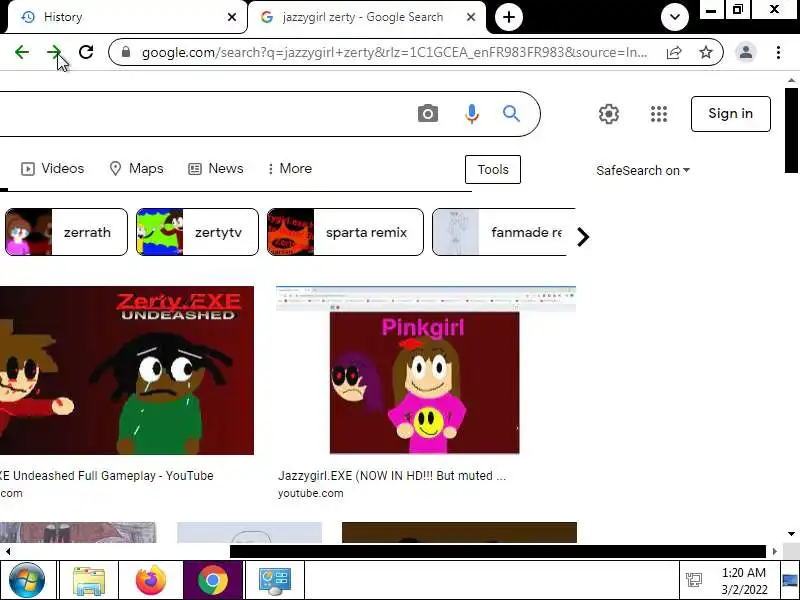Click horizontal scrollbar left arrow

(x=8, y=552)
